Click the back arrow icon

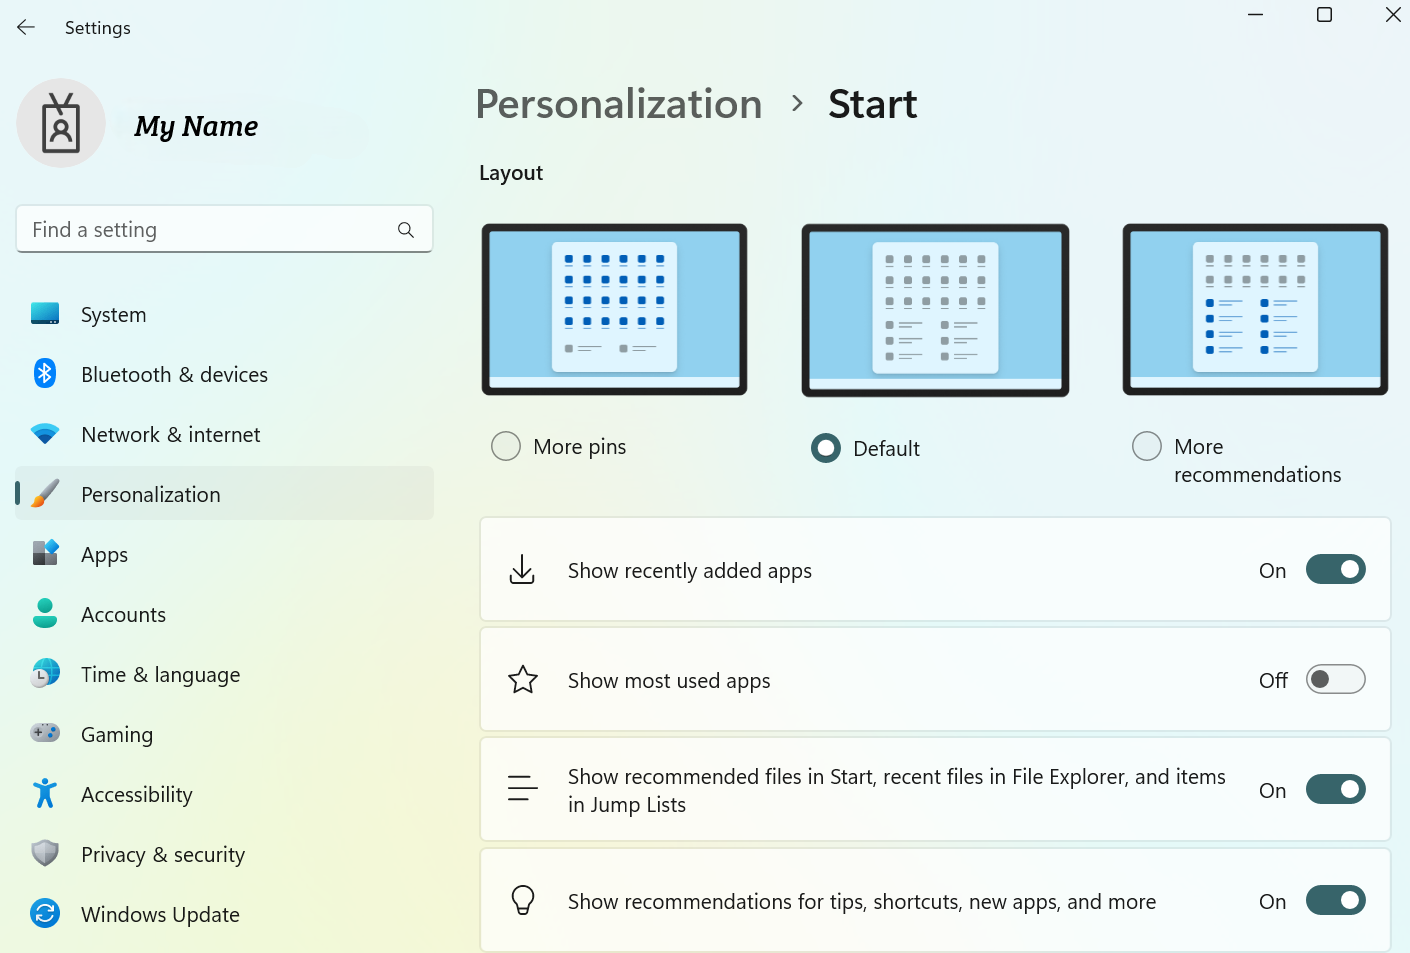click(26, 28)
